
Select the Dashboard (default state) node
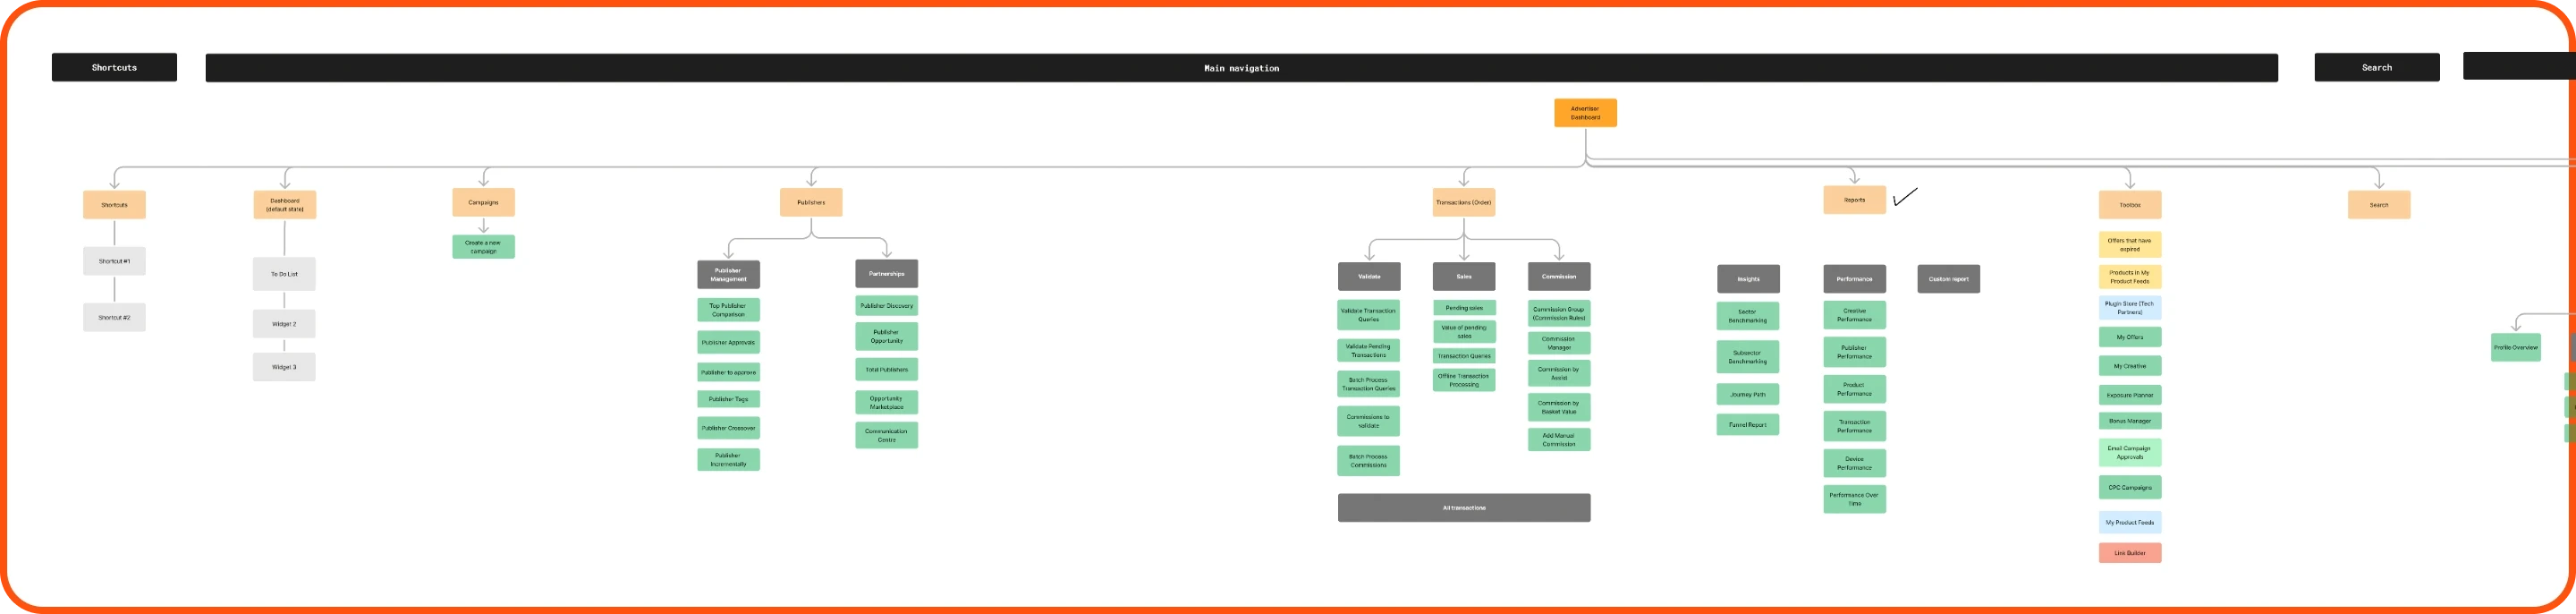(x=285, y=205)
